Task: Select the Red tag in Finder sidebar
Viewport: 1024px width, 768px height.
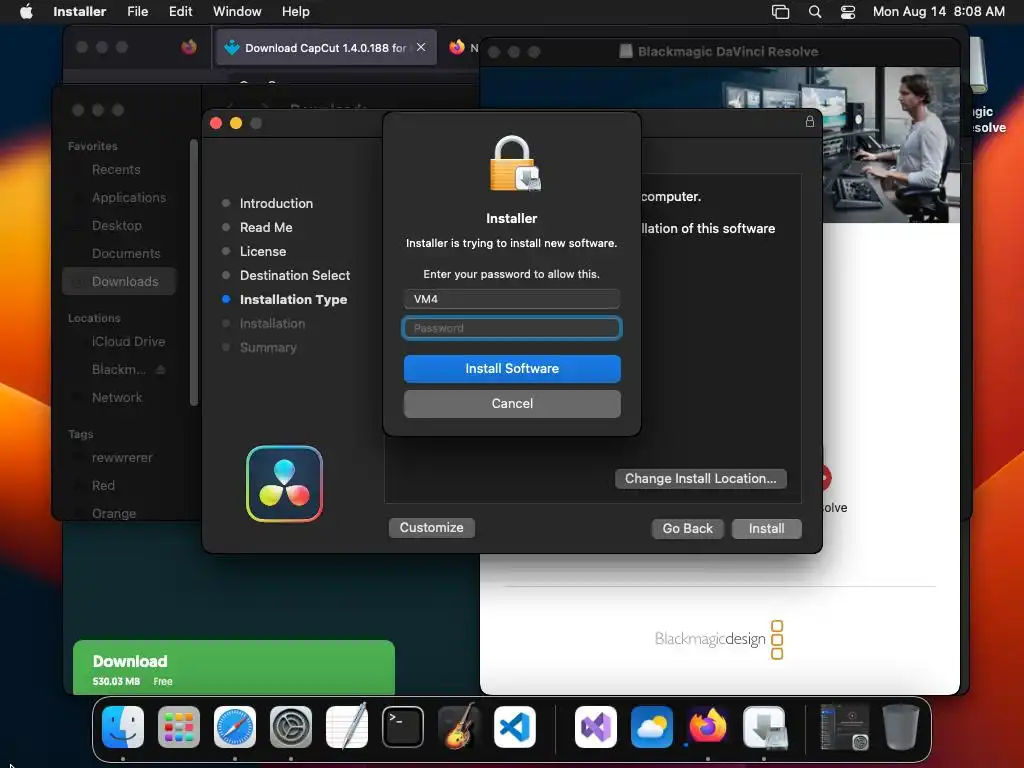Action: [103, 486]
